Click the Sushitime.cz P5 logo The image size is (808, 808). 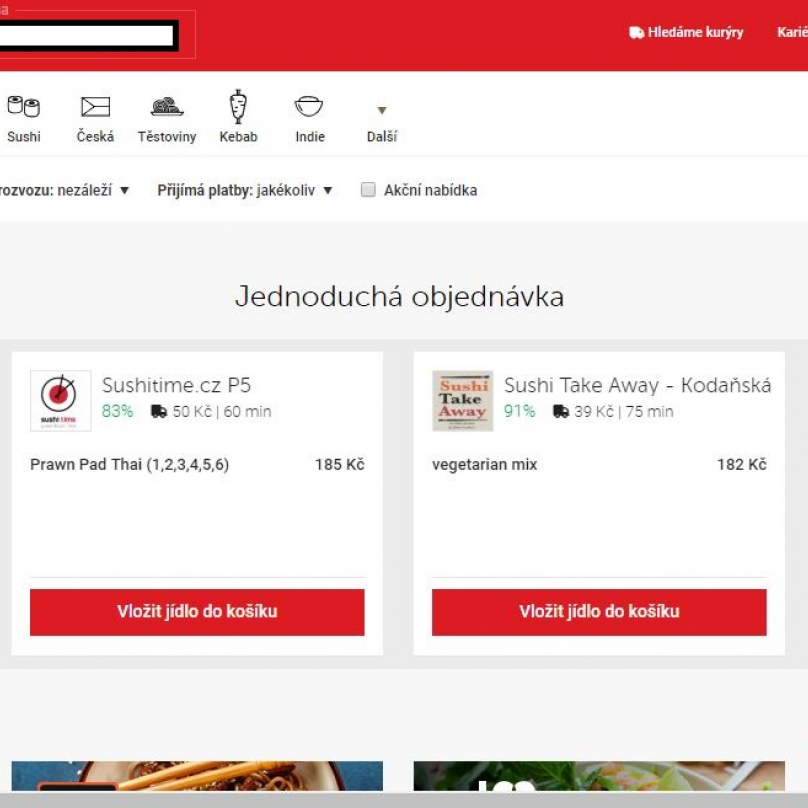(61, 400)
